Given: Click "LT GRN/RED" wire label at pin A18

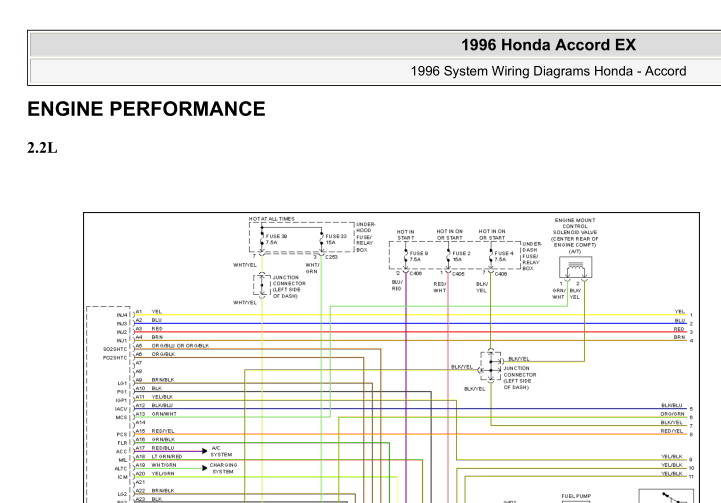Looking at the screenshot, I should (167, 456).
